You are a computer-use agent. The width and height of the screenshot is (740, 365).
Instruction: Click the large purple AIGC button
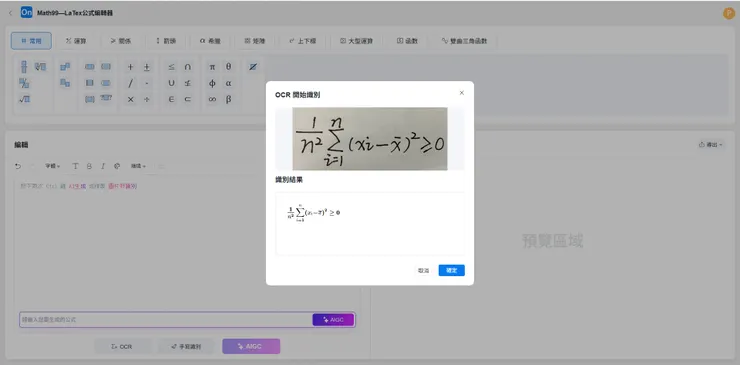point(251,347)
